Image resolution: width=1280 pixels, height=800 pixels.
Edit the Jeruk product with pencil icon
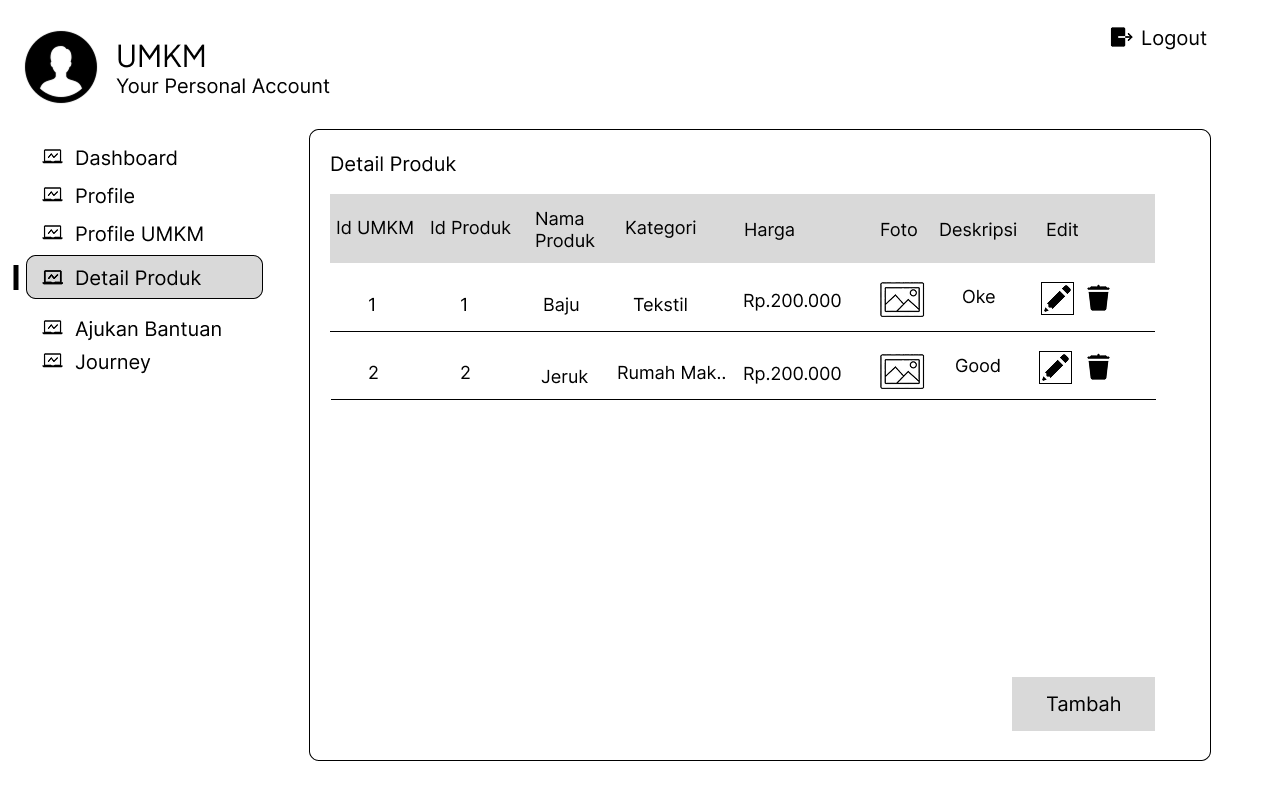pyautogui.click(x=1055, y=367)
